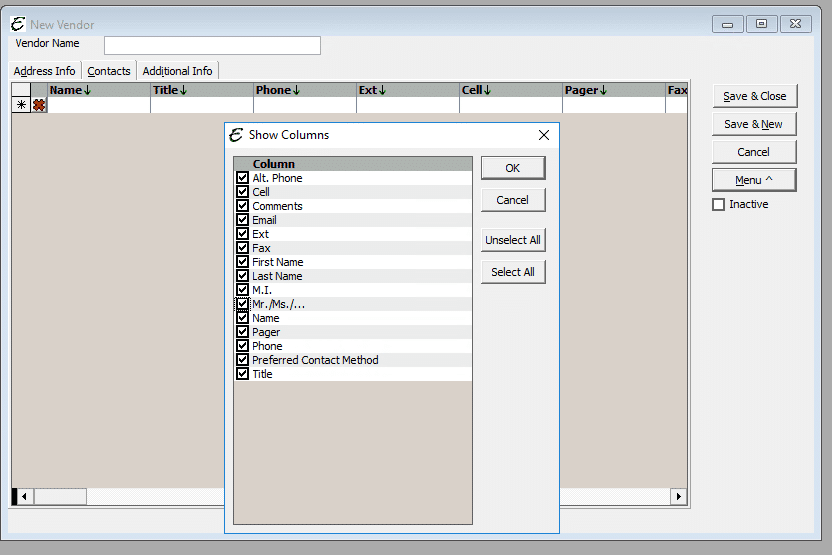The height and width of the screenshot is (555, 832).
Task: Uncheck the Phone column checkbox
Action: [242, 345]
